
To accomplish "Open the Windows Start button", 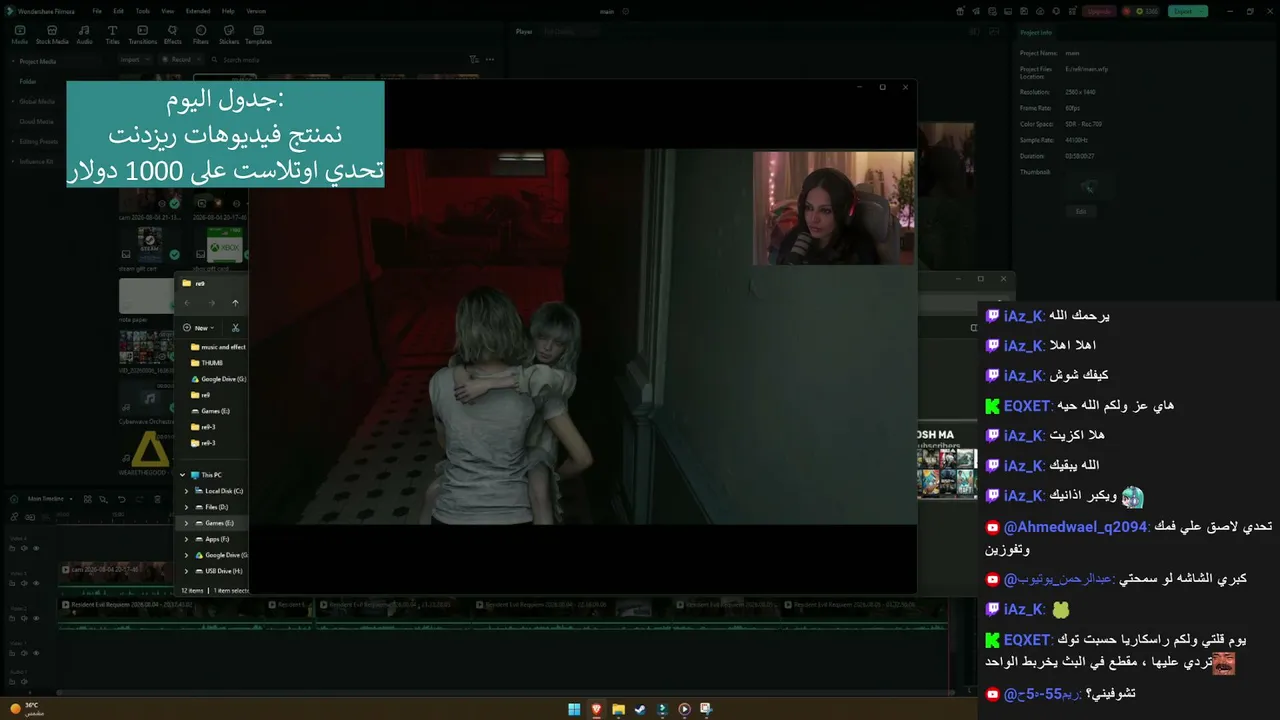I will [574, 709].
